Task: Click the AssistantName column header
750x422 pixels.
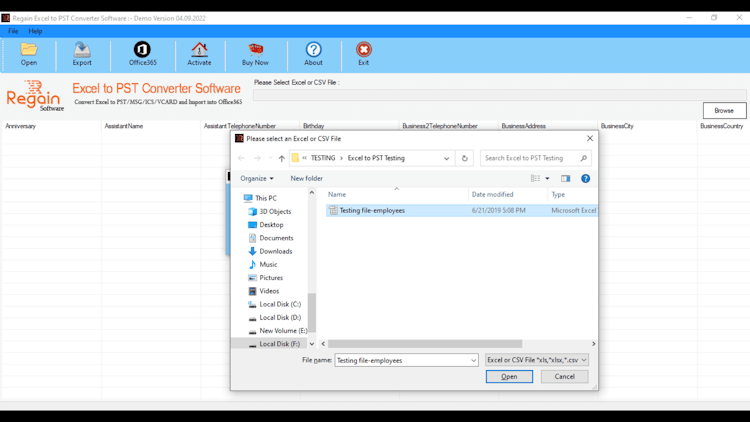Action: pos(124,126)
